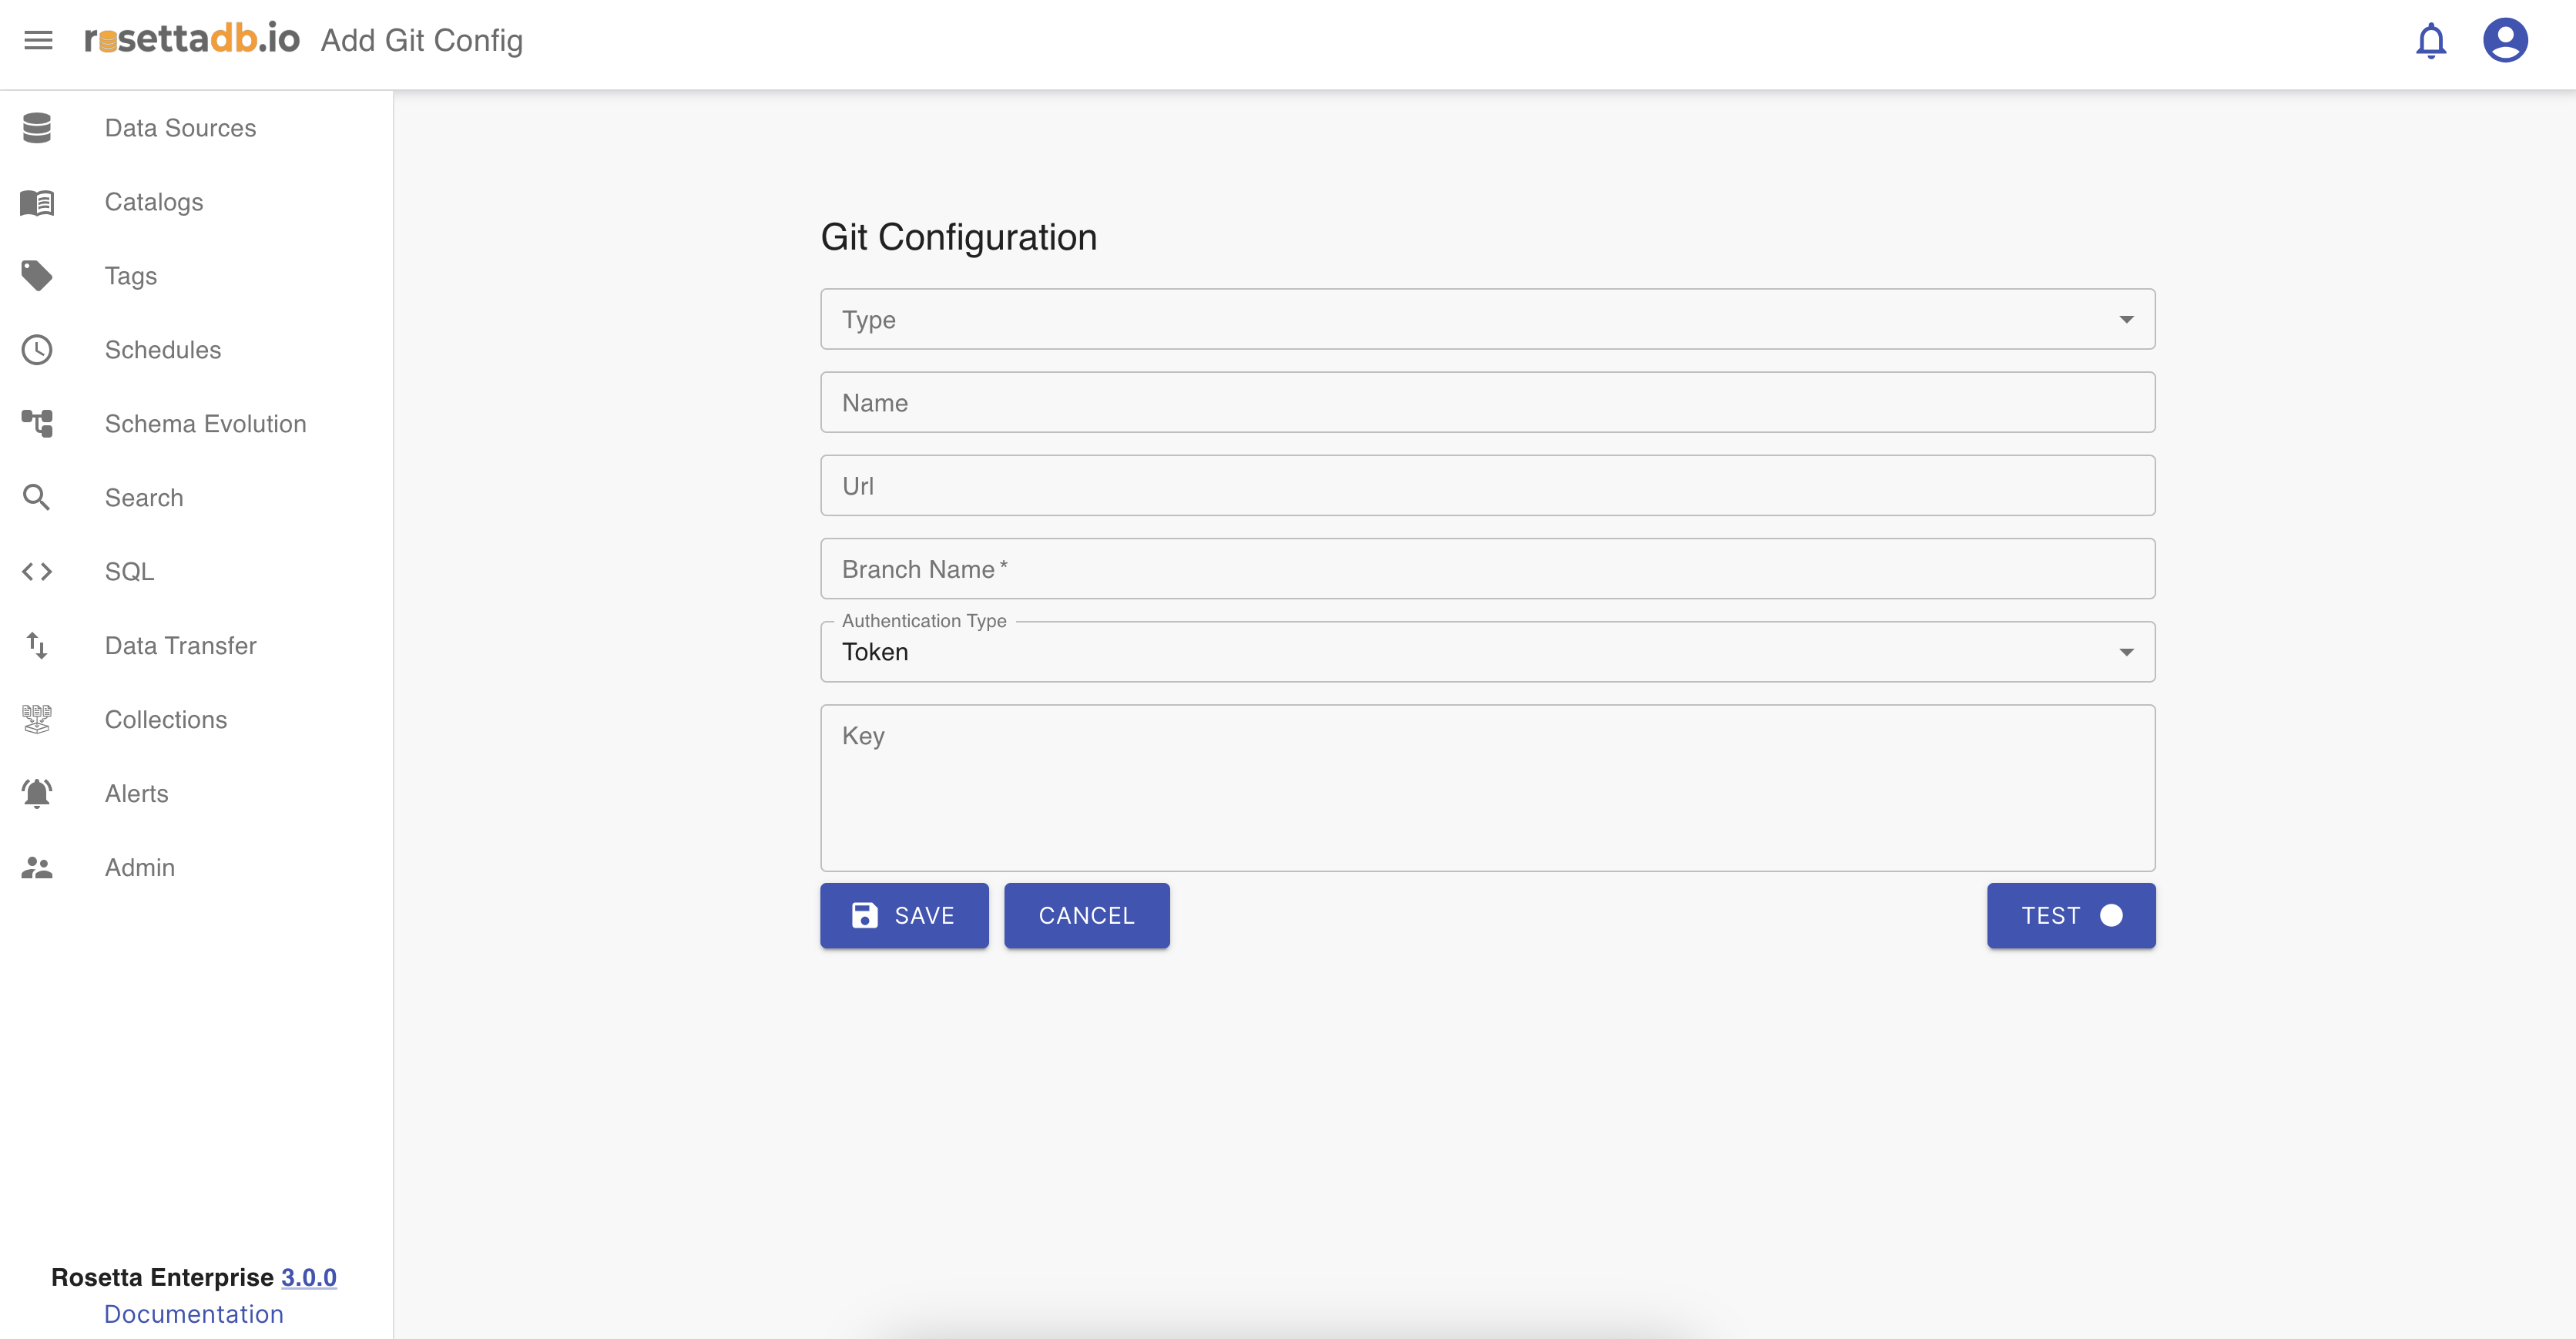Open the Admin sidebar entry
The width and height of the screenshot is (2576, 1339).
(x=140, y=868)
